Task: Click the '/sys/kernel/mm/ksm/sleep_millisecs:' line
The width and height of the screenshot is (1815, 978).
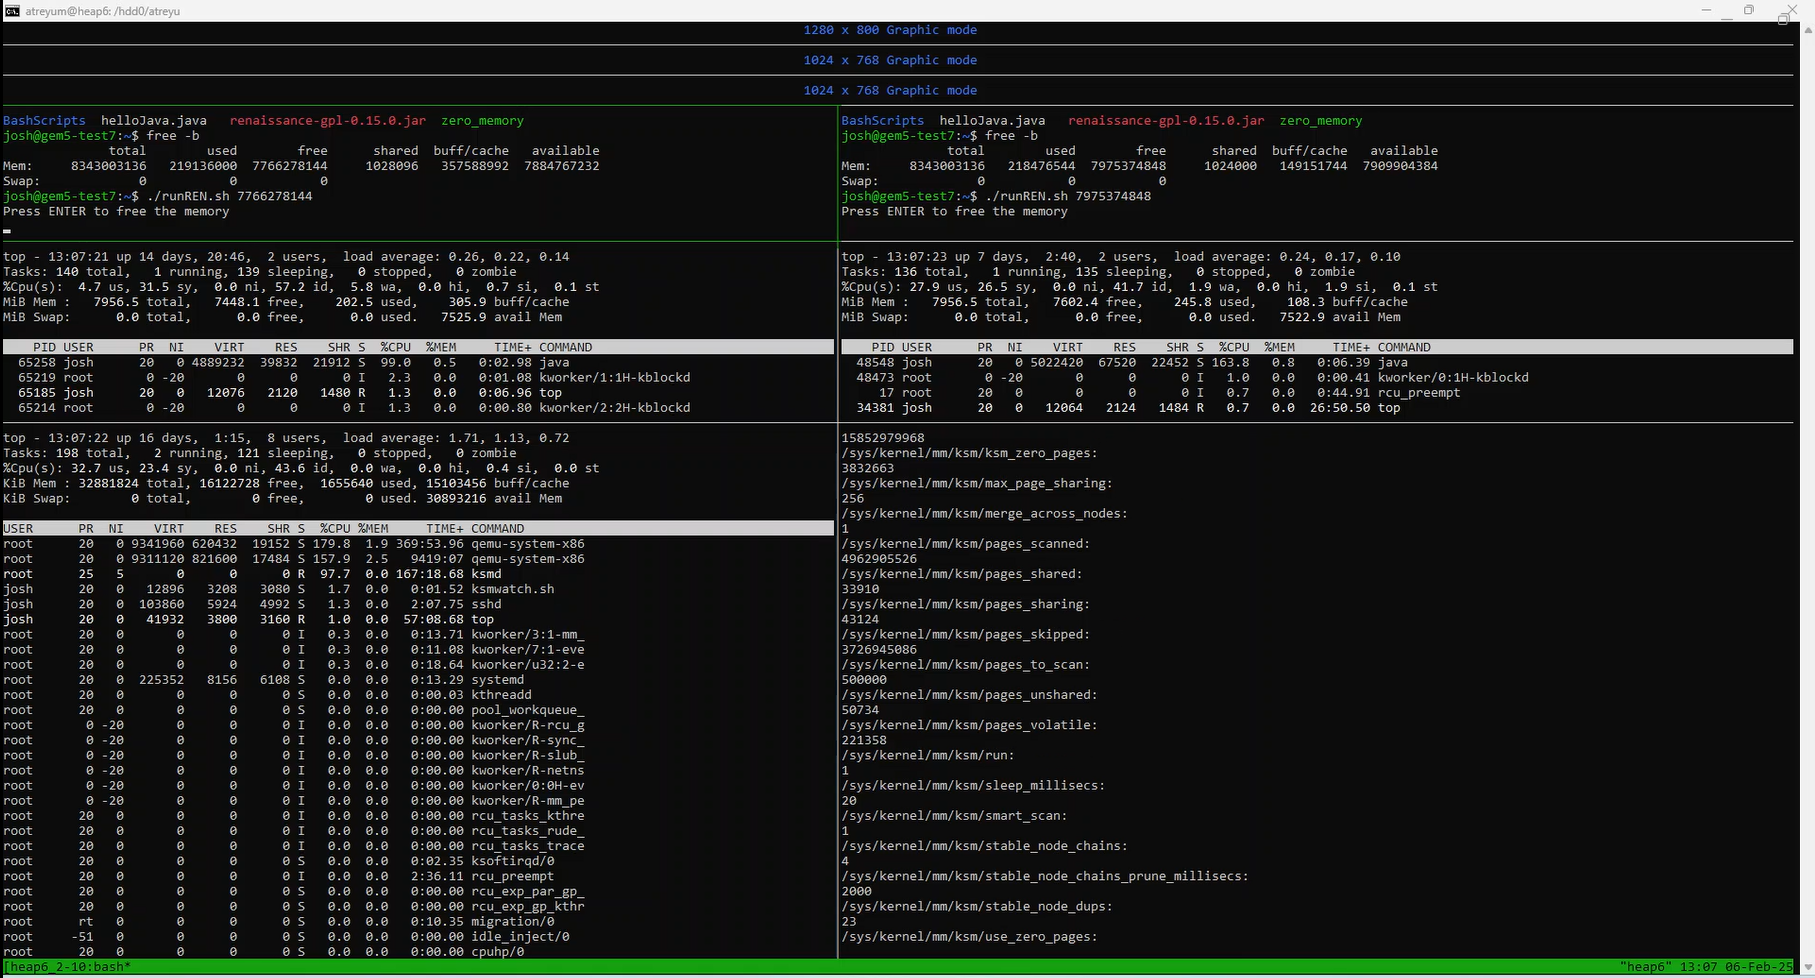Action: click(973, 786)
